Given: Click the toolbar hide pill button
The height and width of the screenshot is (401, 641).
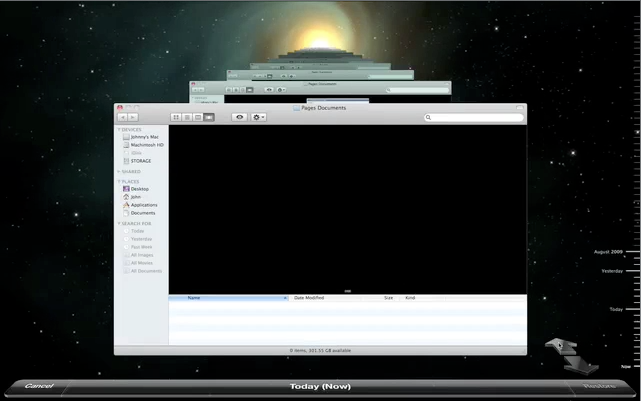Looking at the screenshot, I should 520,108.
